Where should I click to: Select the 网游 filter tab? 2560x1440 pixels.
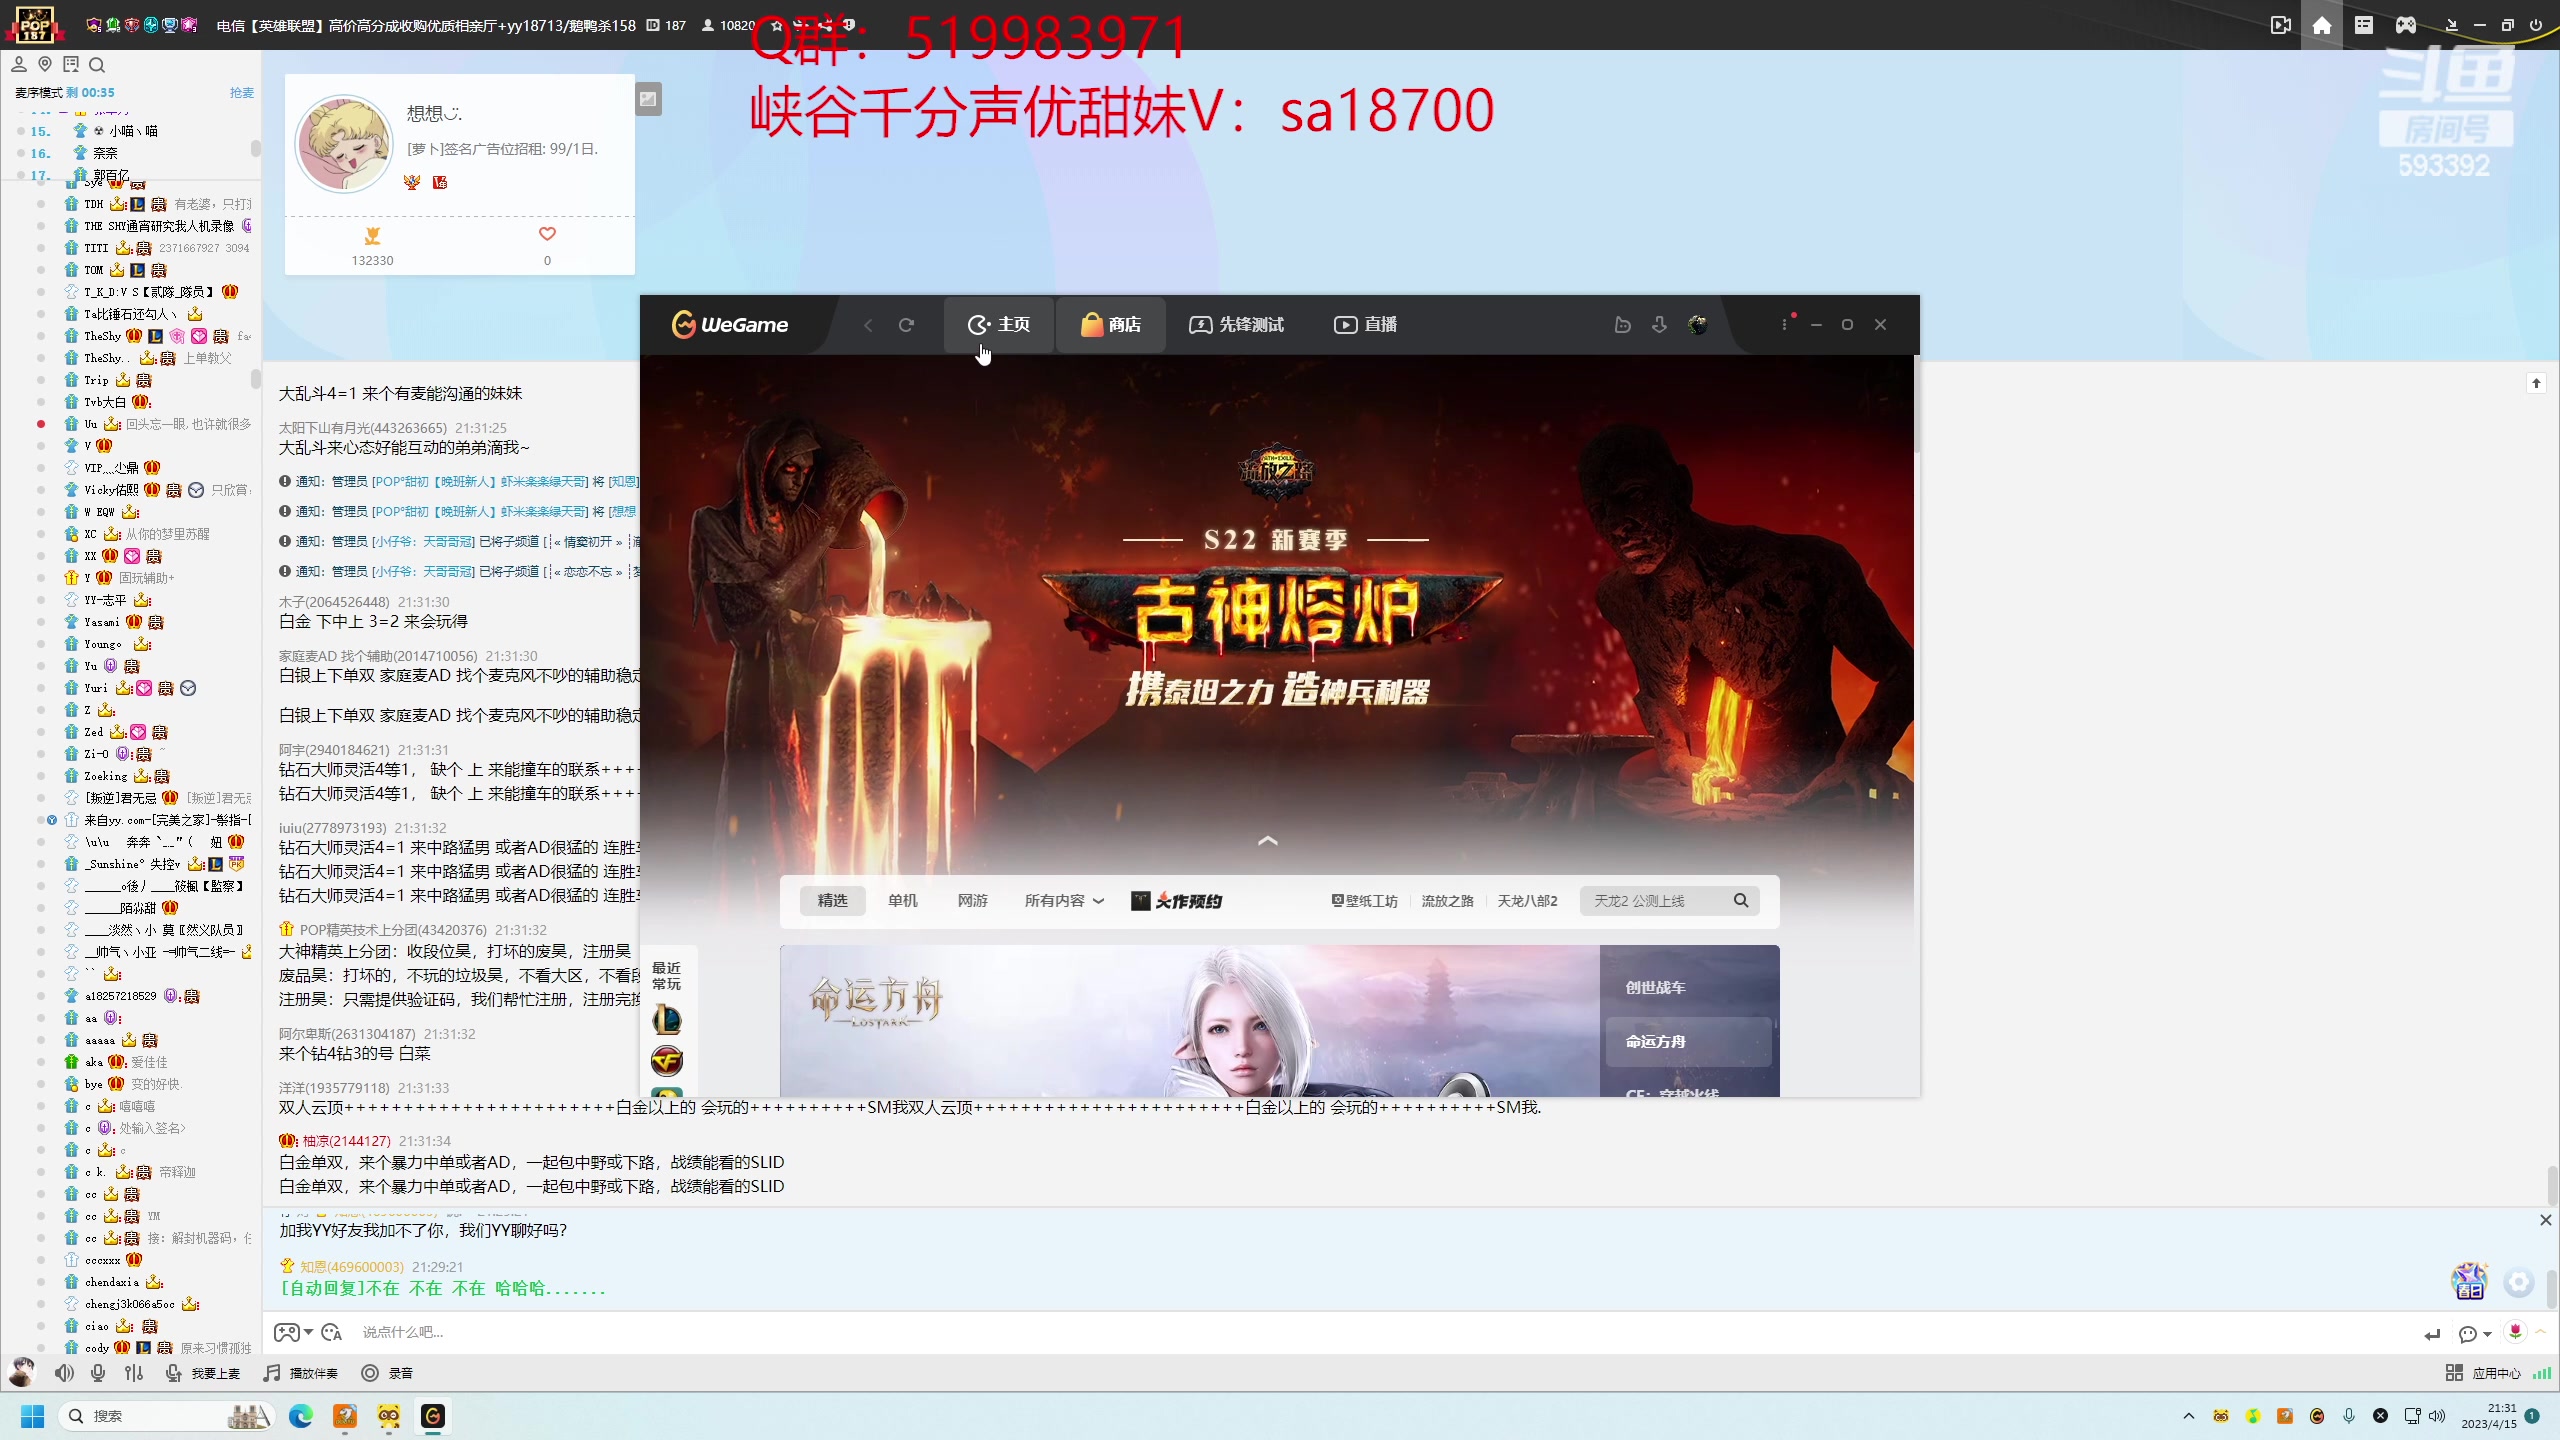(x=972, y=901)
